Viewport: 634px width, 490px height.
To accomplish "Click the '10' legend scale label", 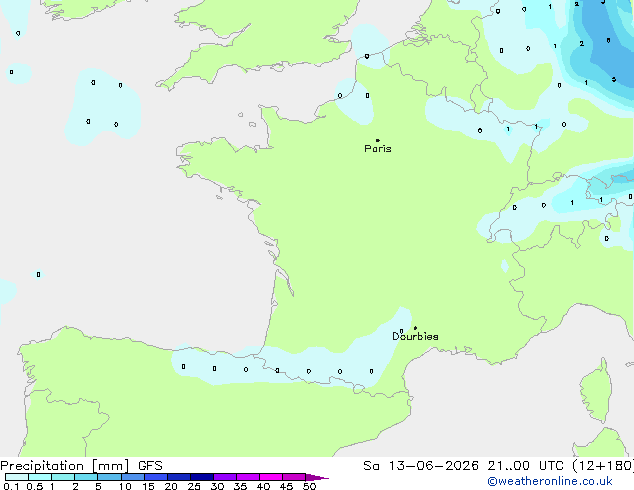I will pos(125,486).
